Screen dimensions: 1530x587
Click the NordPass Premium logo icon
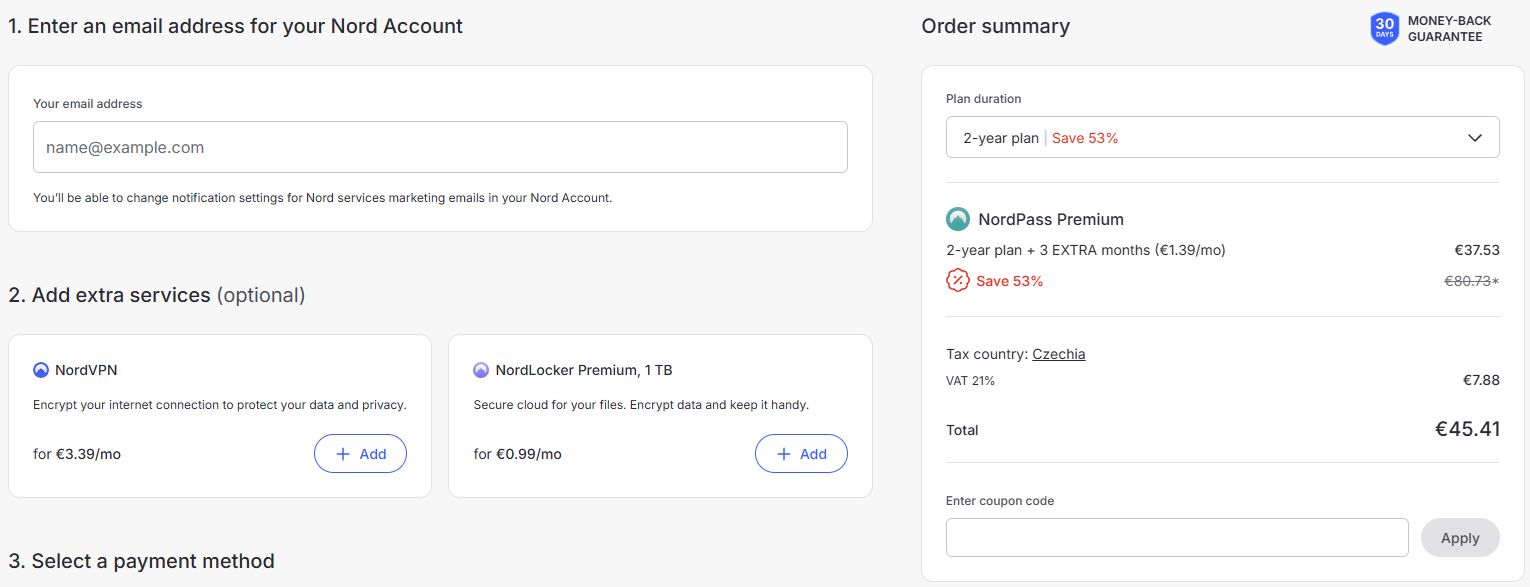(958, 219)
